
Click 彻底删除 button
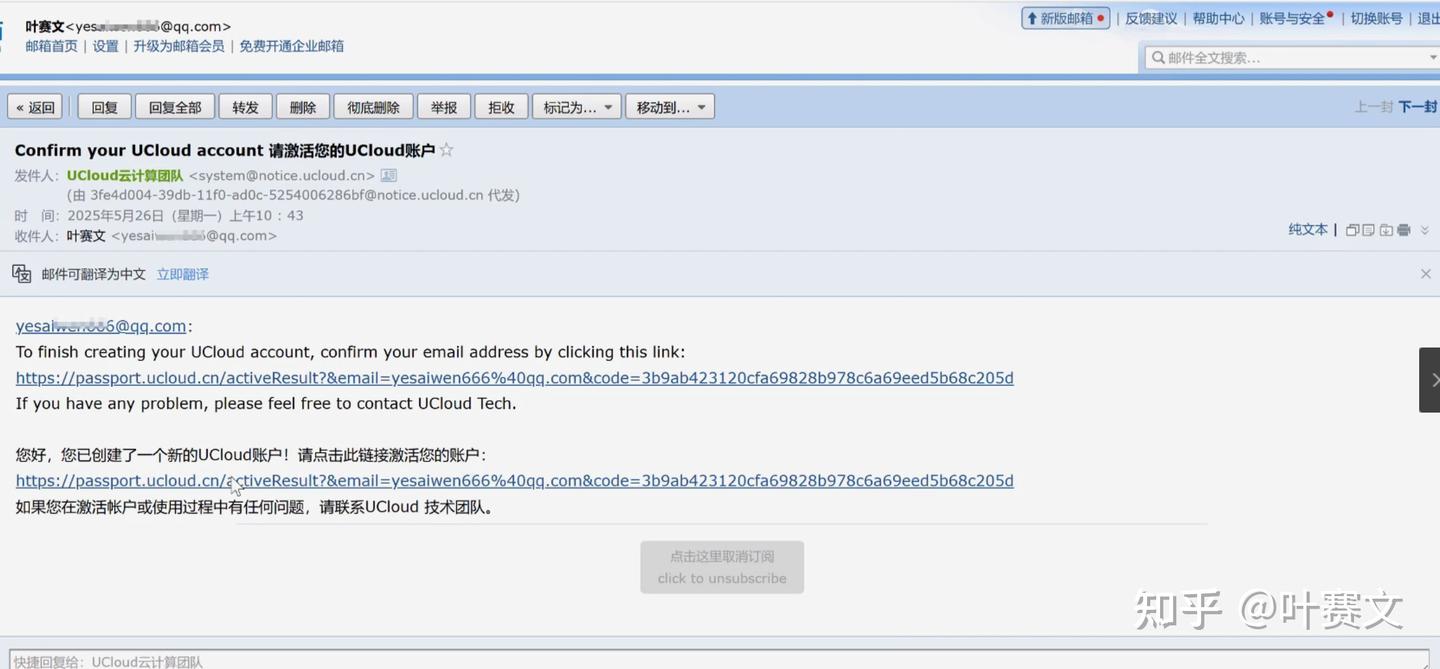click(374, 107)
